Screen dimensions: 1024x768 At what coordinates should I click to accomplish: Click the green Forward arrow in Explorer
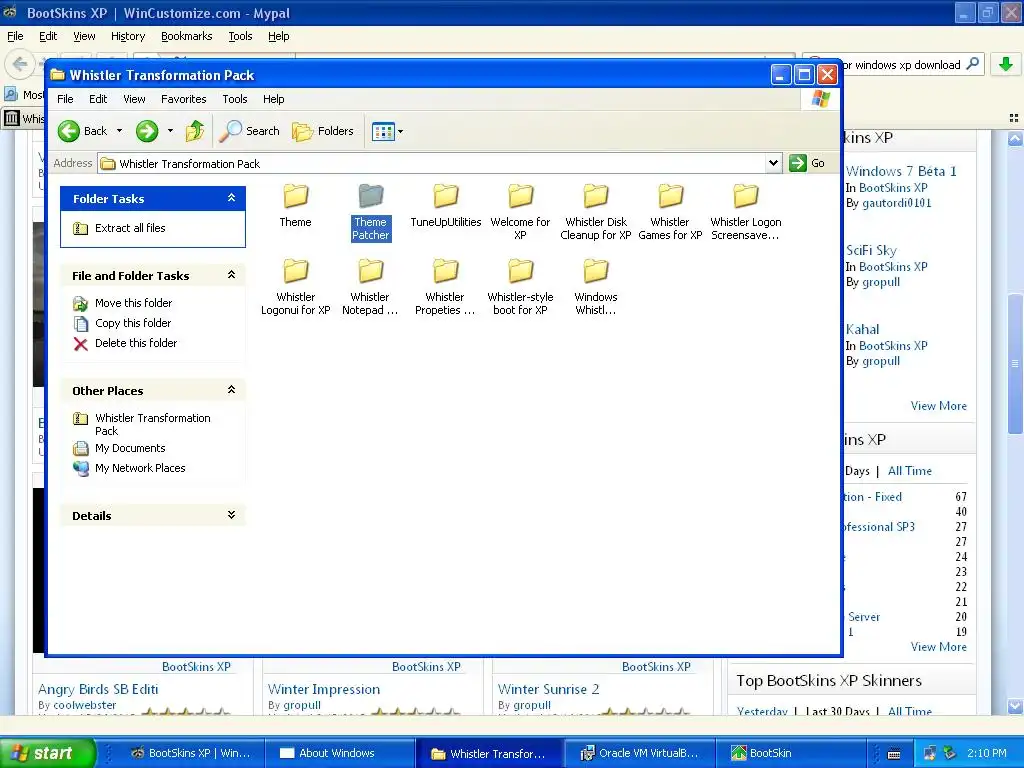(x=147, y=131)
